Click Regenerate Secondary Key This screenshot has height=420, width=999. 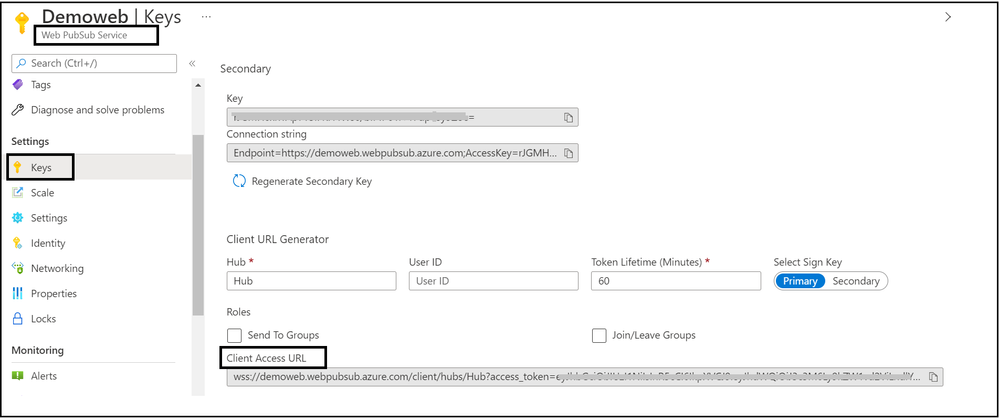pos(312,182)
